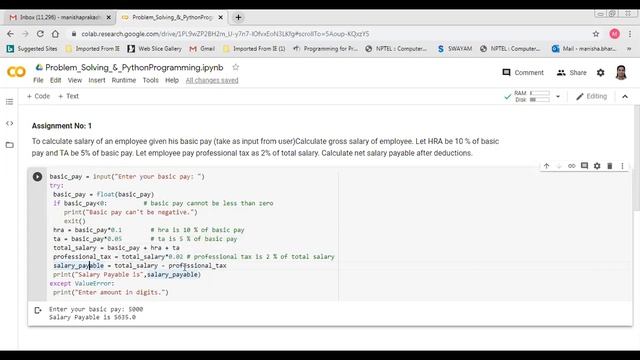This screenshot has height=360, width=640.
Task: Bookmark this page star icon
Action: click(596, 34)
